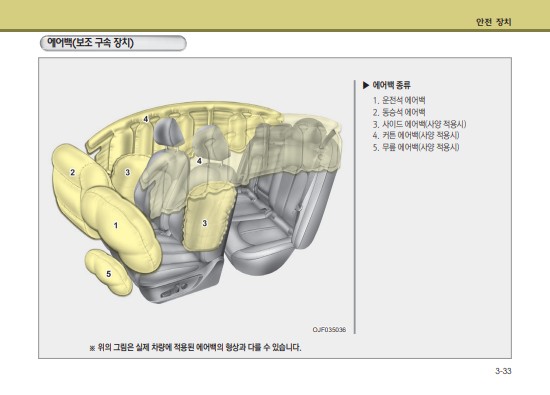Click the black triangle bullet before '에어백 종류'
This screenshot has width=550, height=395.
[x=366, y=85]
